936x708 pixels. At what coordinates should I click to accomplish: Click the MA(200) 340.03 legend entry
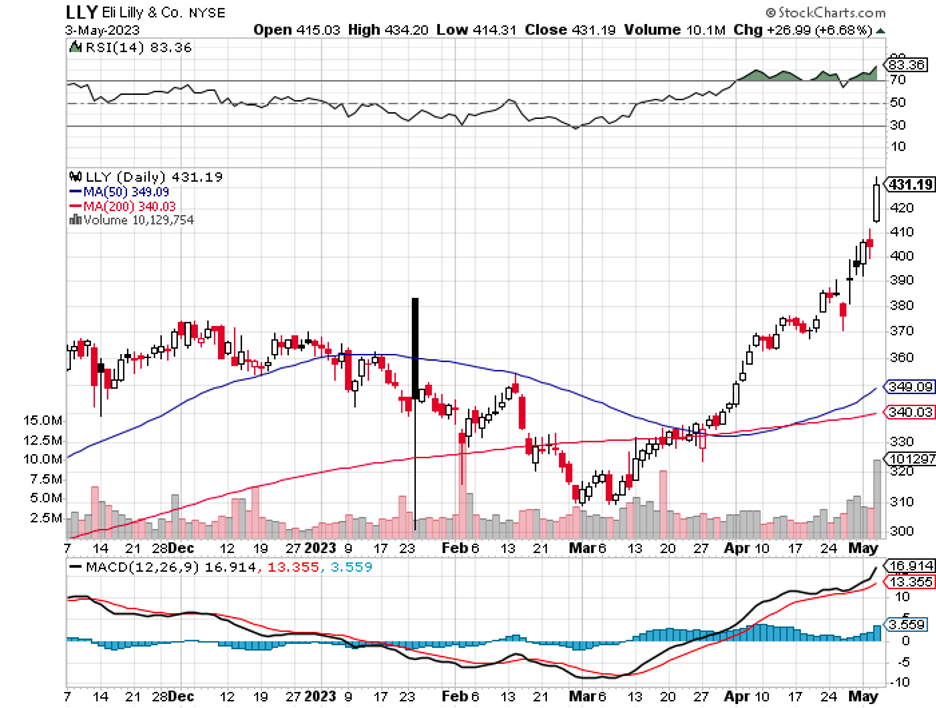click(130, 206)
